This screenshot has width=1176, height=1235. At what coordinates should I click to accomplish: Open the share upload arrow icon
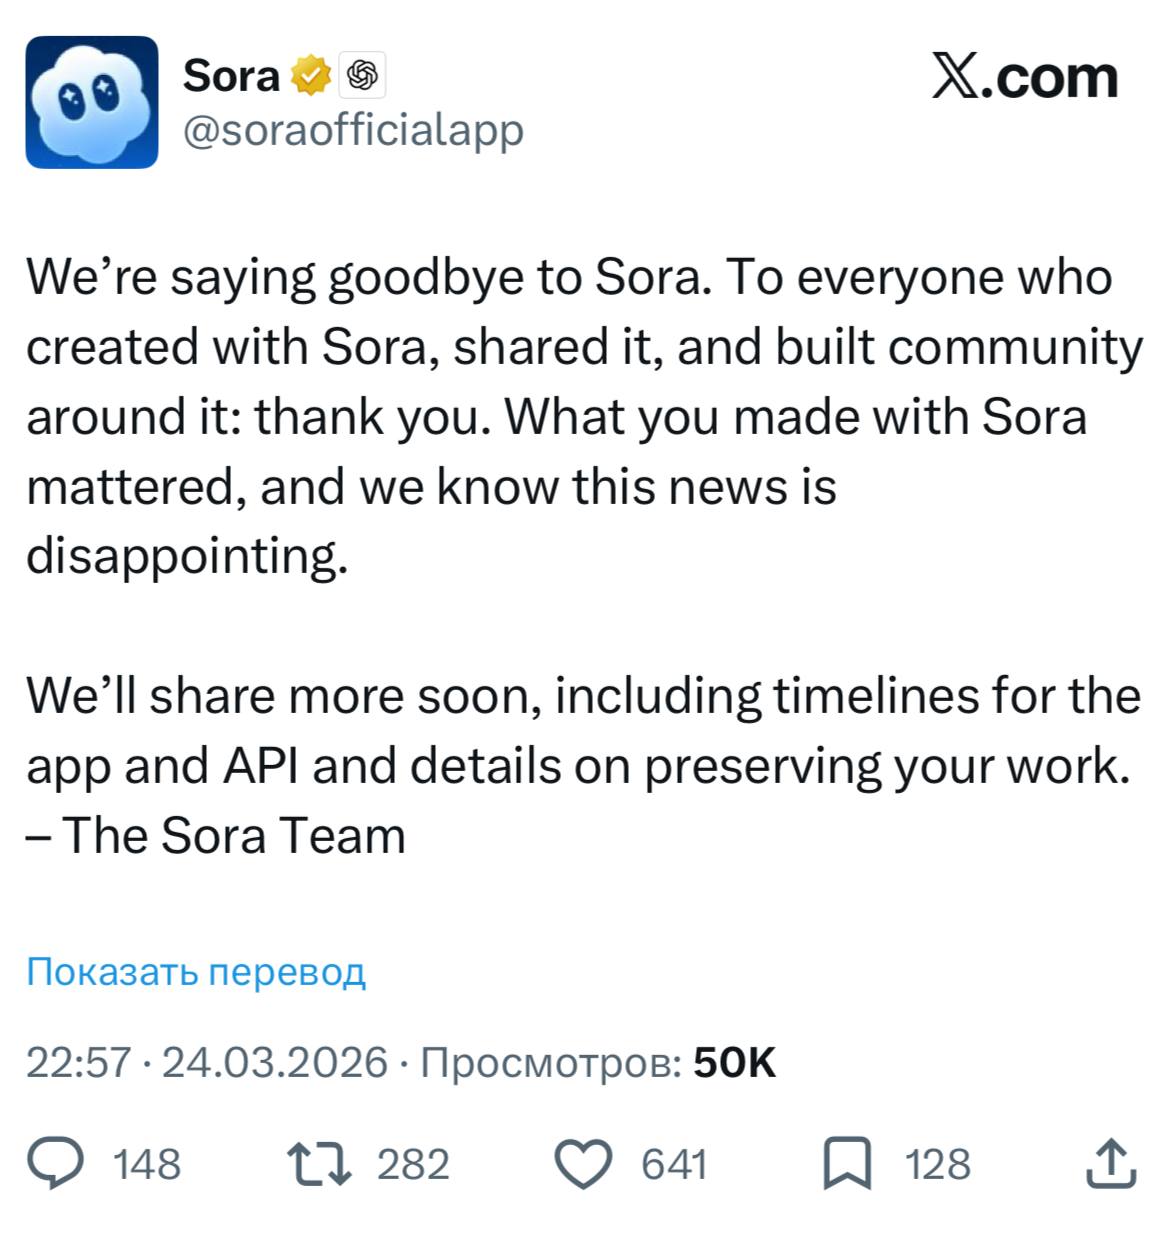coord(1111,1163)
